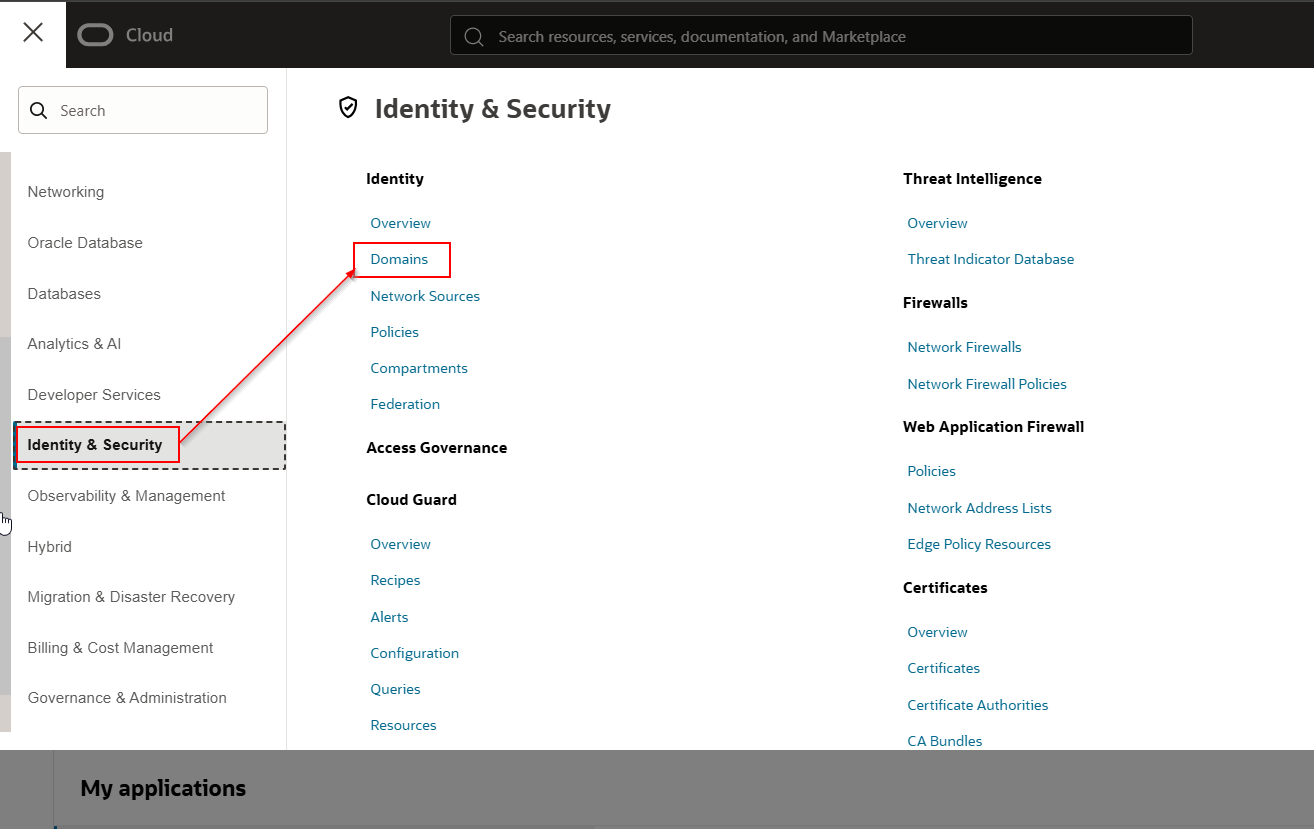Click the Identity & Security shield icon
1314x829 pixels.
pos(348,108)
